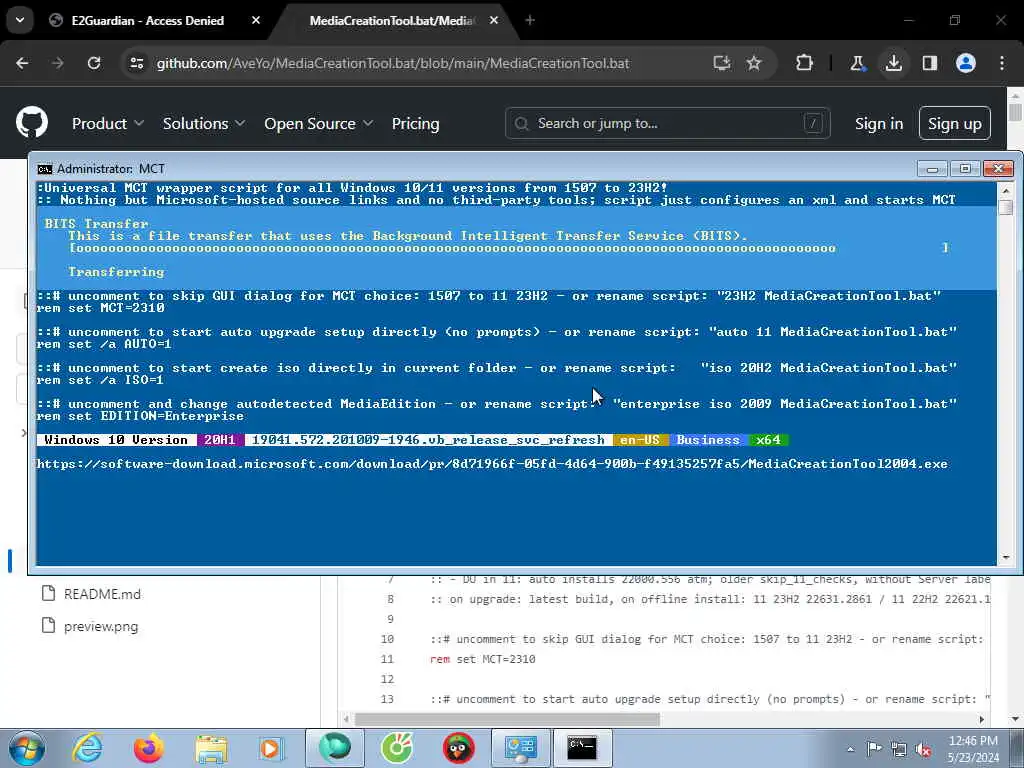The image size is (1024, 768).
Task: Click the Sign up button
Action: tap(955, 123)
